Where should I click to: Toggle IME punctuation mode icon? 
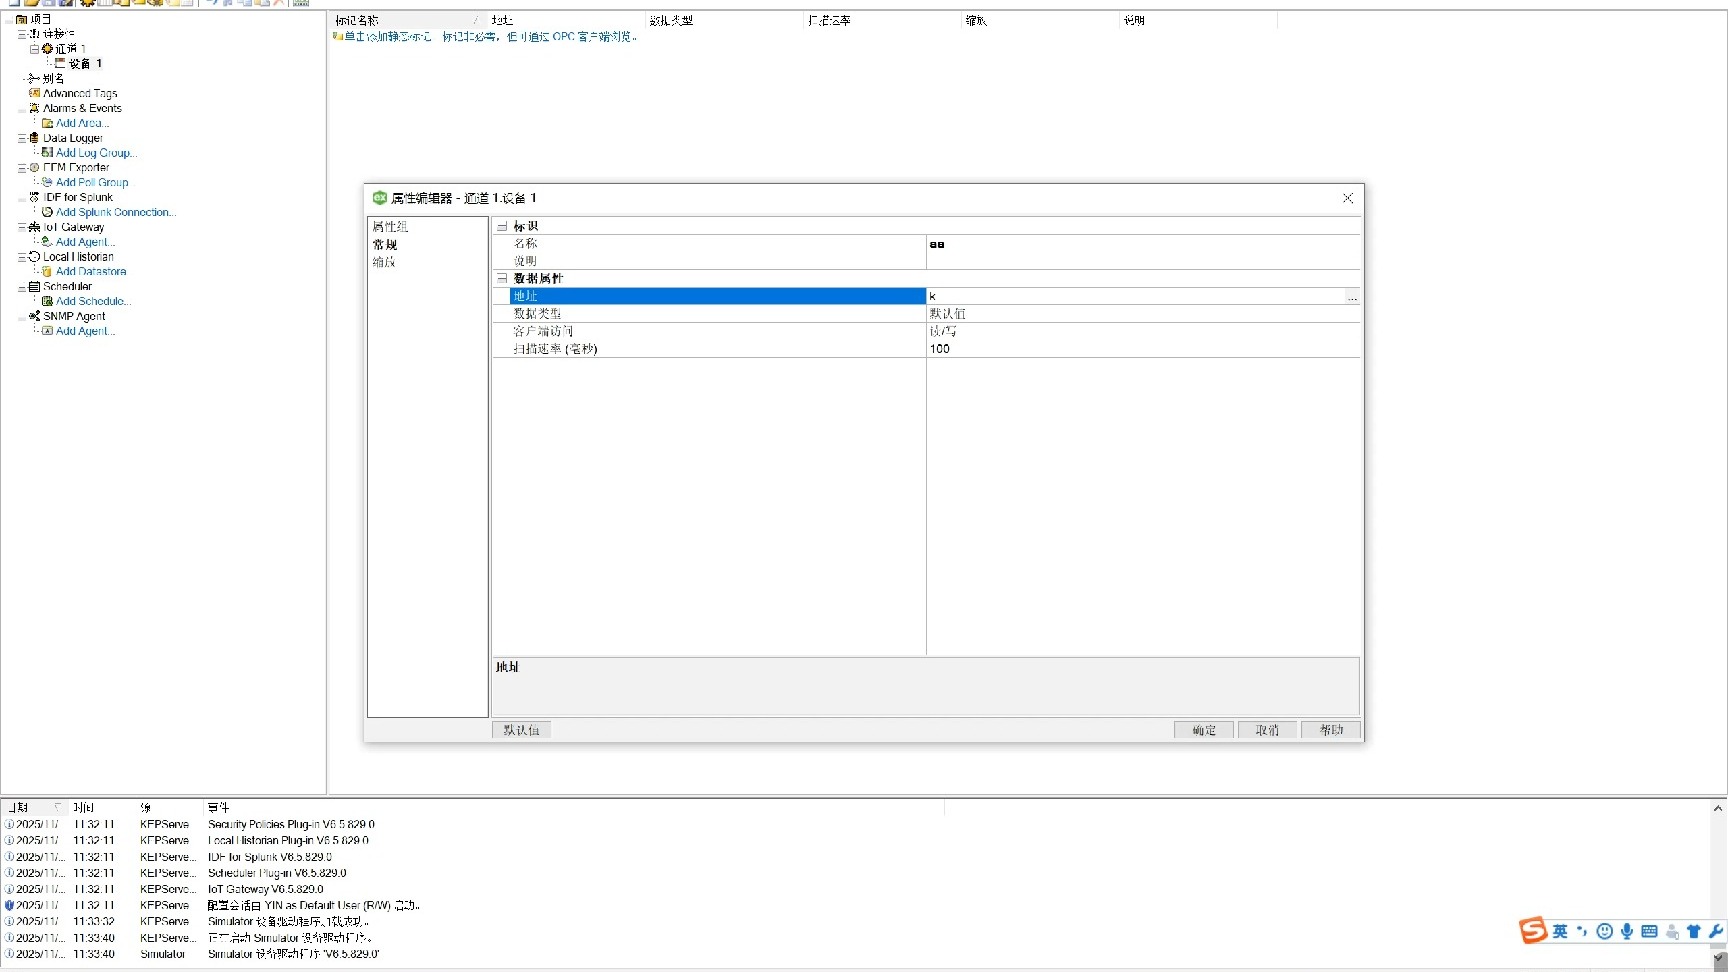pyautogui.click(x=1582, y=931)
